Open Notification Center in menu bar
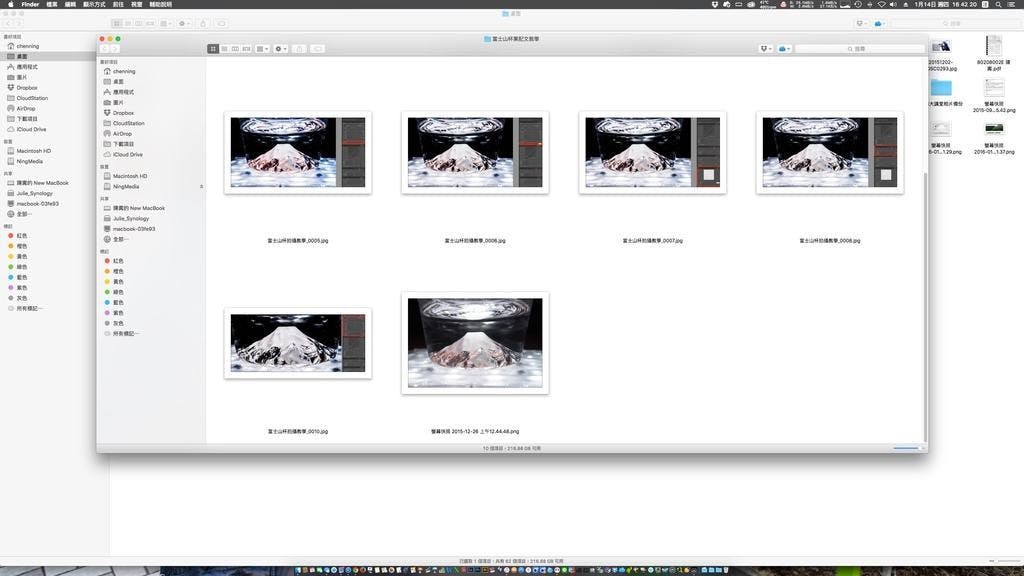 click(x=1013, y=5)
